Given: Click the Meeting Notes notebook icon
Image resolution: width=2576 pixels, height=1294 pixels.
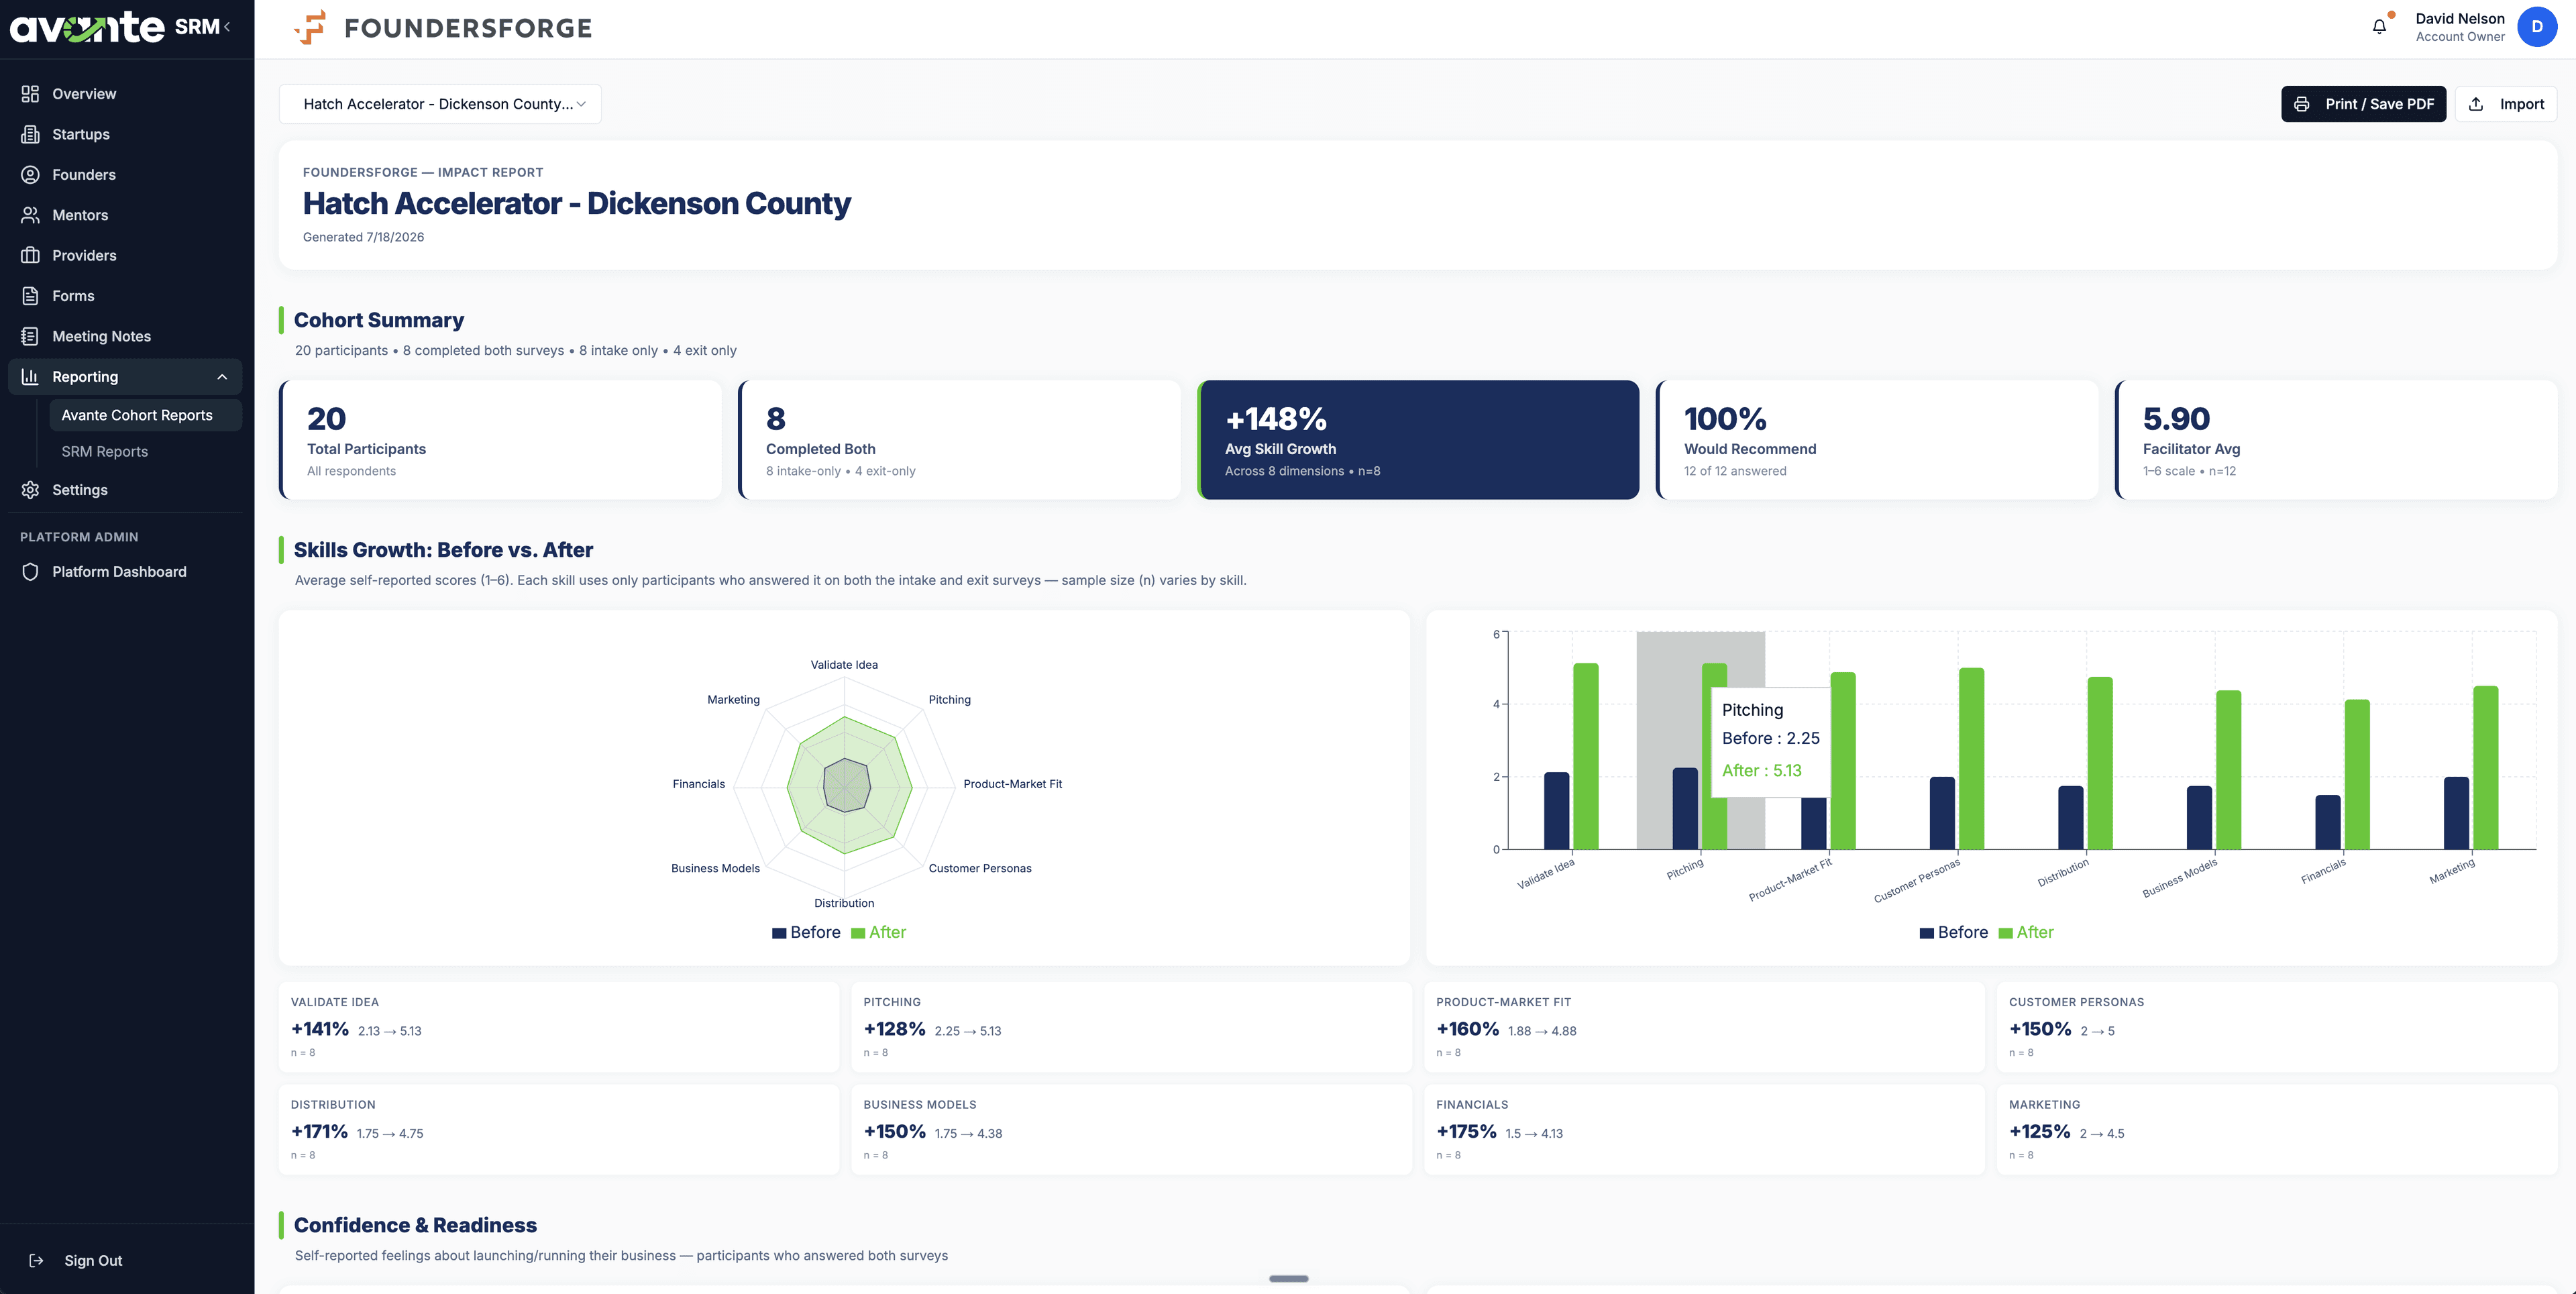Looking at the screenshot, I should click(x=30, y=336).
